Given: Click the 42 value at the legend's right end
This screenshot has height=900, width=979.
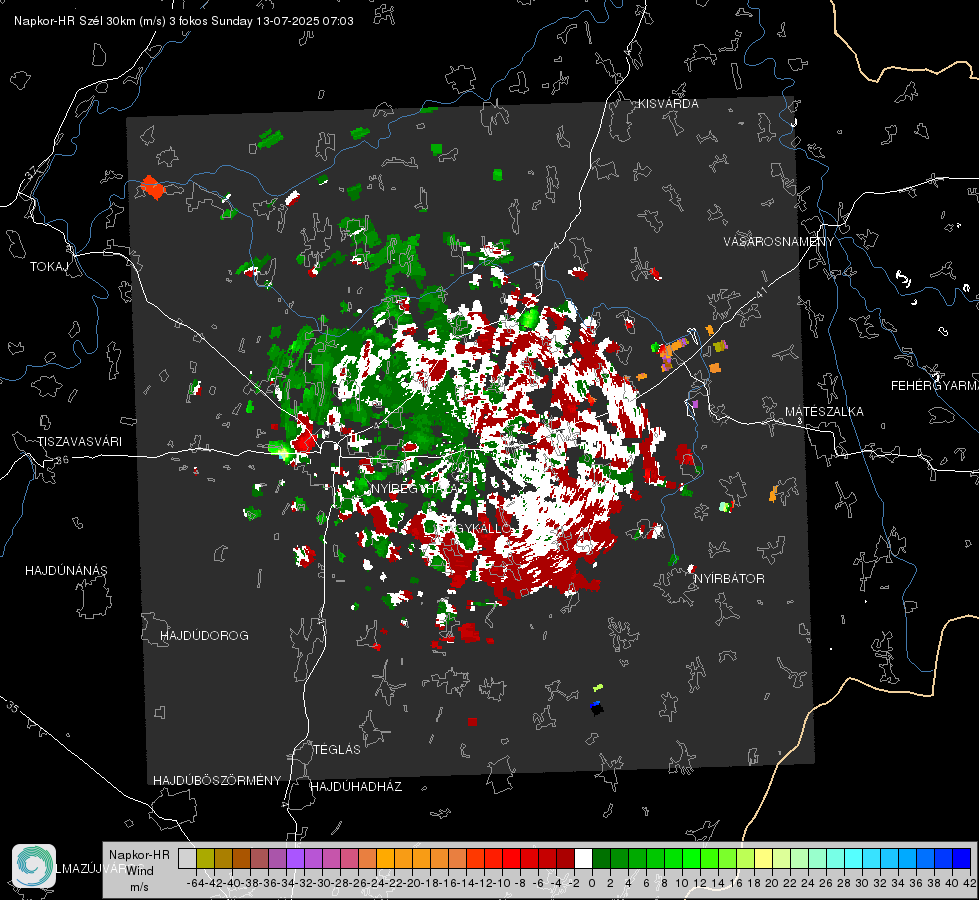Looking at the screenshot, I should coord(970,883).
